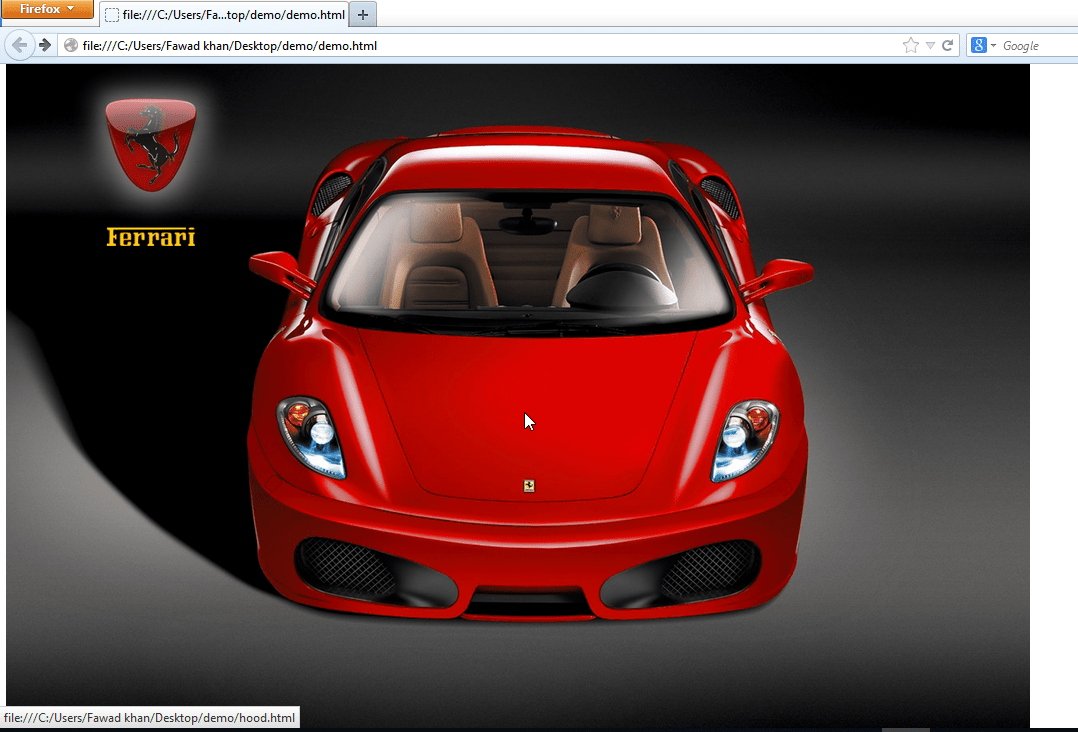Click the small Ferrari badge on the hood
The width and height of the screenshot is (1078, 732).
point(529,486)
